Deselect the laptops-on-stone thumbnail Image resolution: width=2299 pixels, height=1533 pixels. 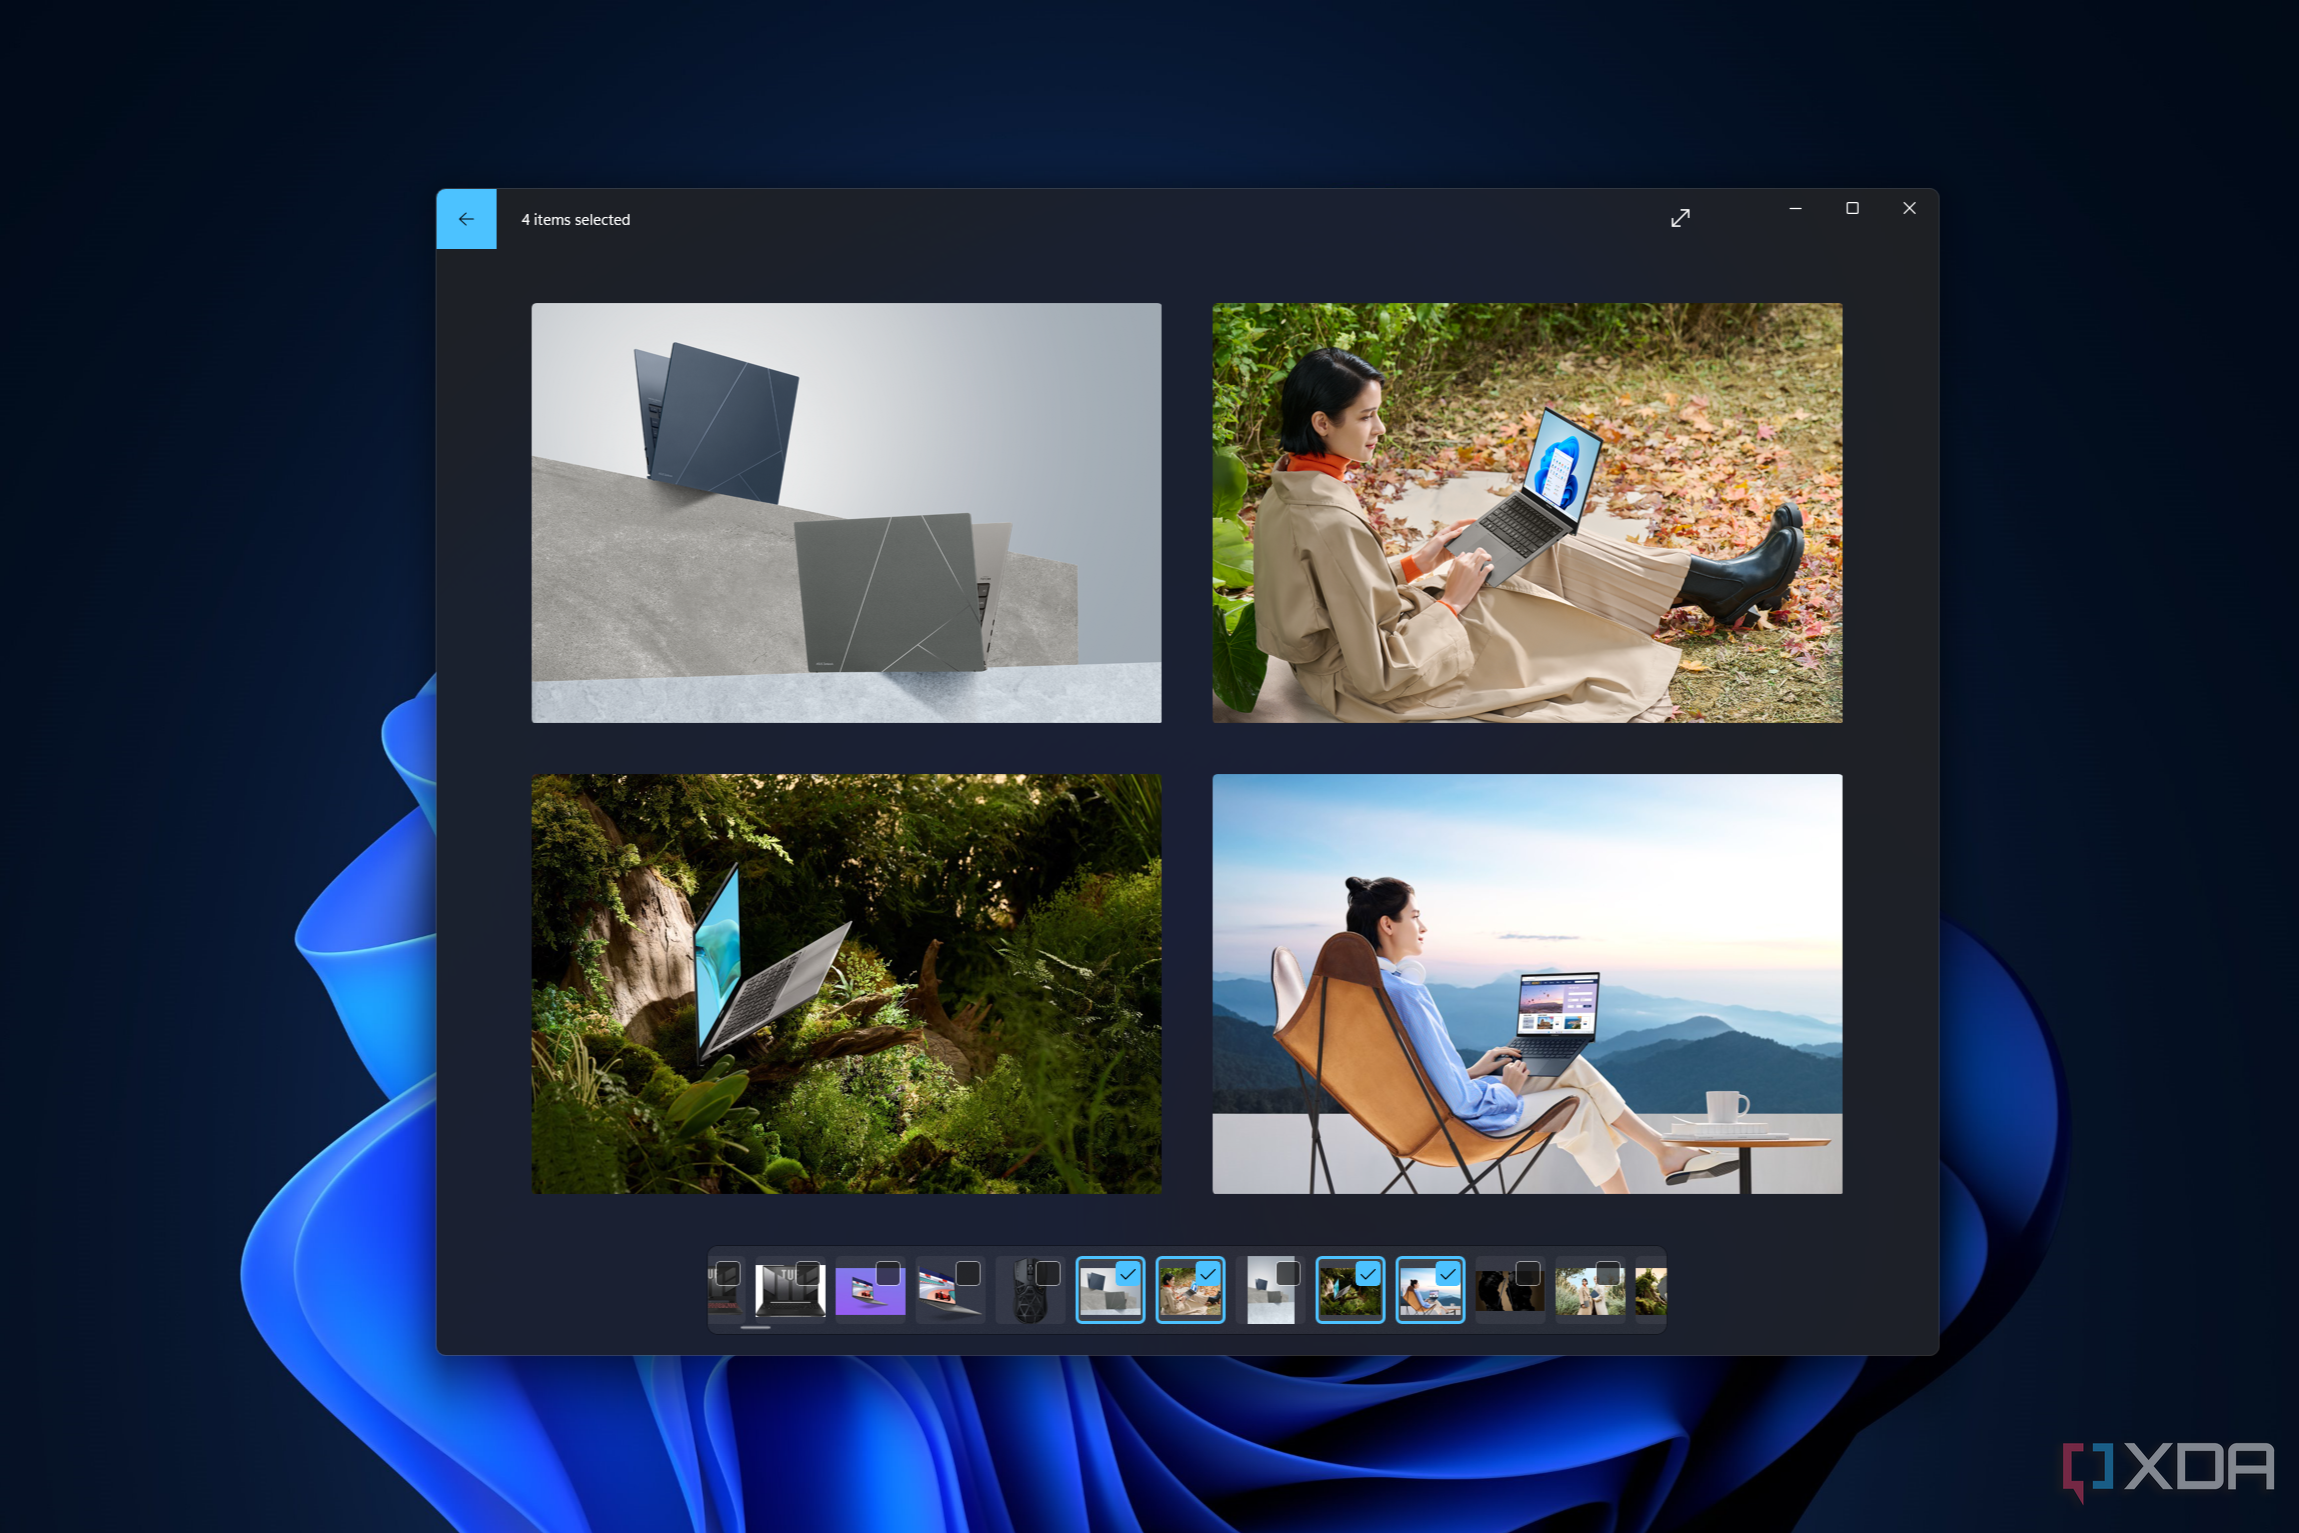coord(1129,1272)
